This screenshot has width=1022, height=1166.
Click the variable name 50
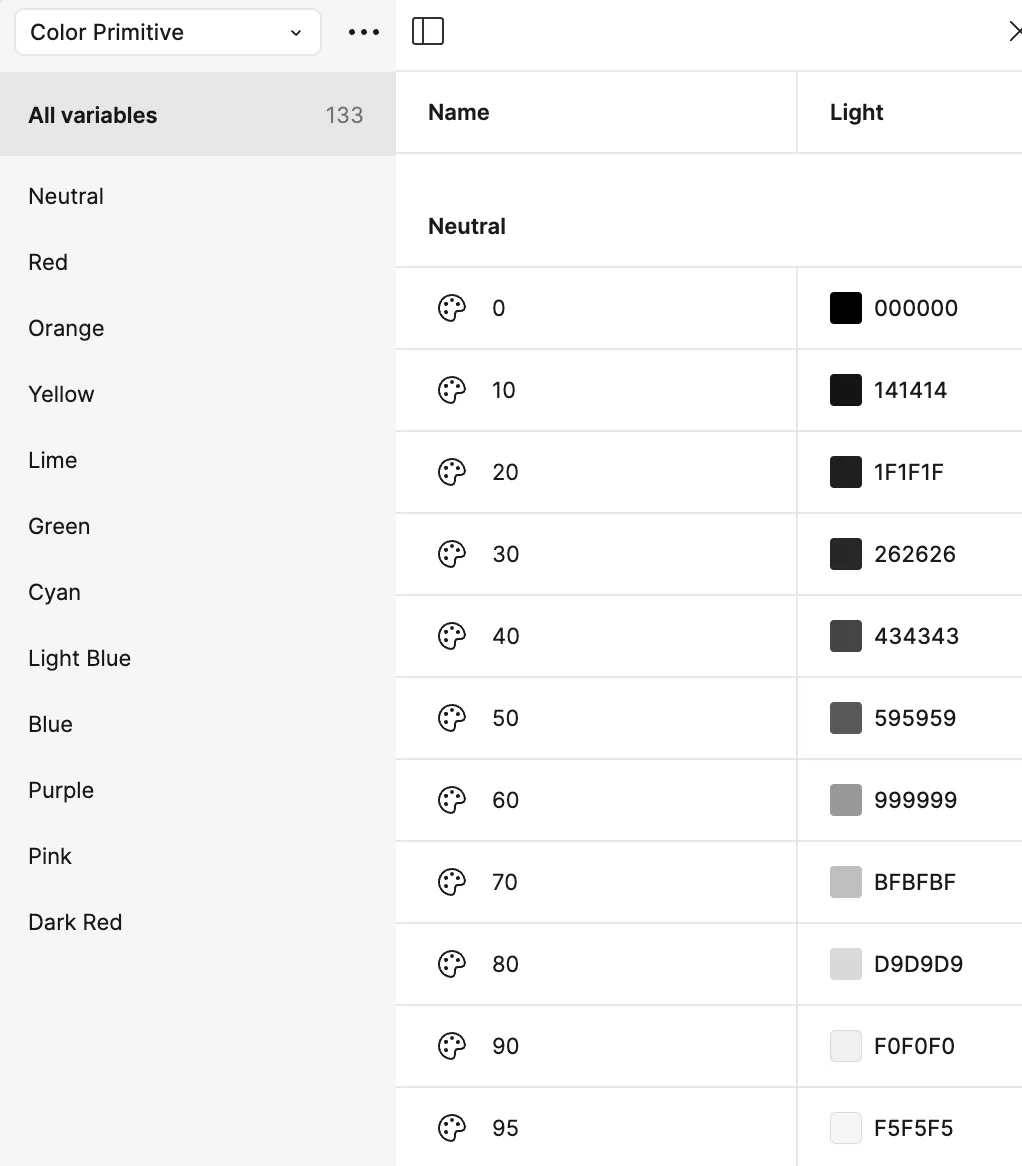point(506,718)
